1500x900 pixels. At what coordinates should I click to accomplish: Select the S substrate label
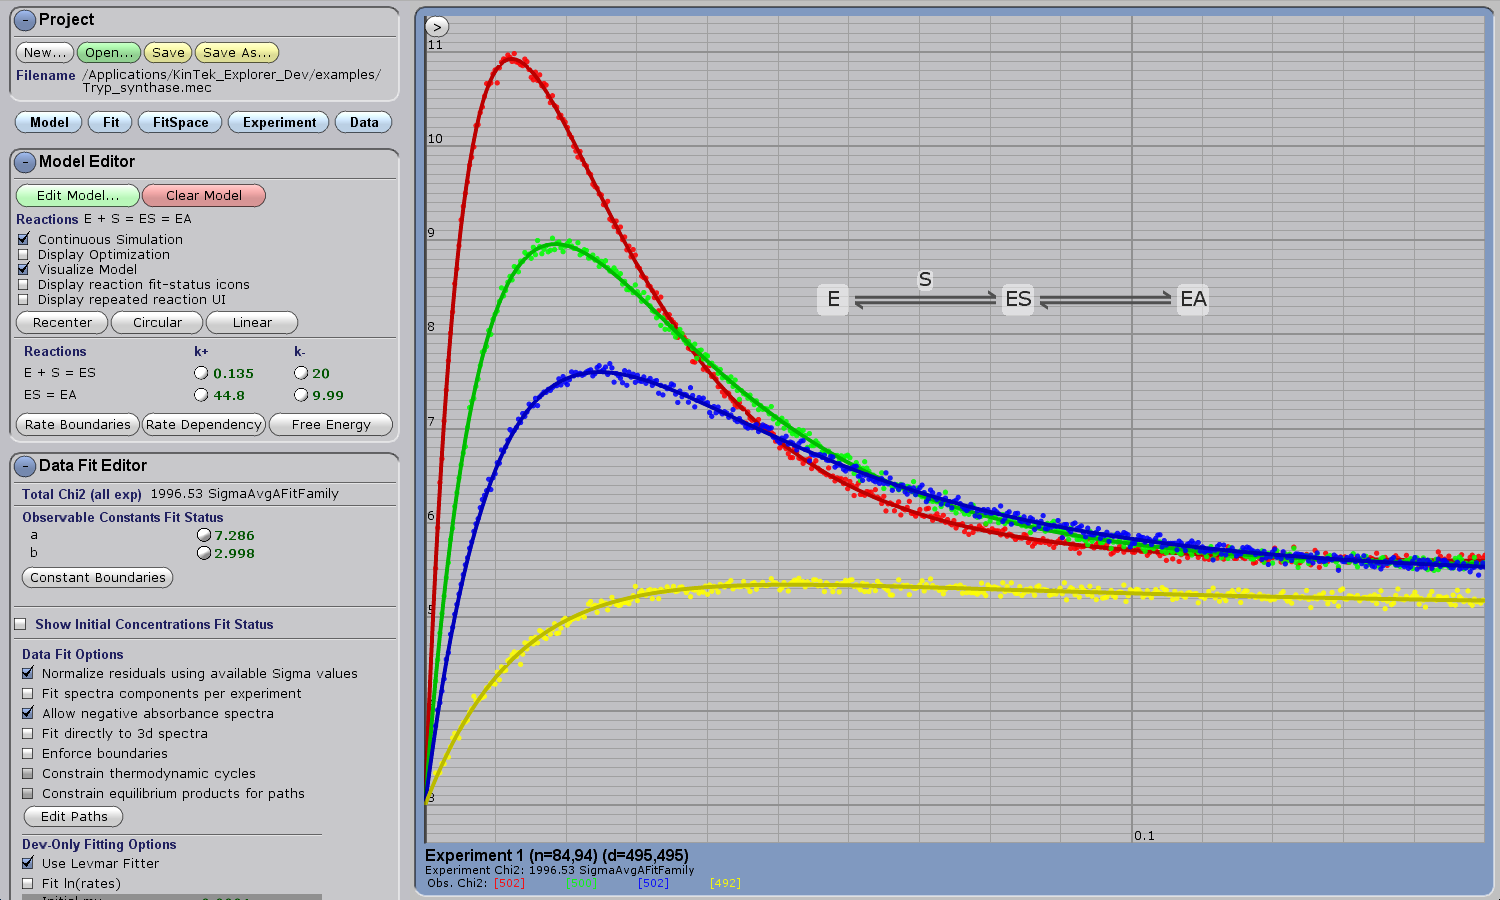pyautogui.click(x=925, y=280)
